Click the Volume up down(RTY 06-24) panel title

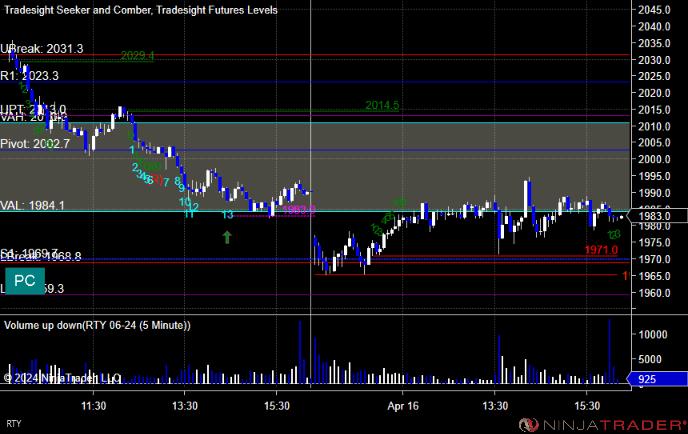(97, 325)
